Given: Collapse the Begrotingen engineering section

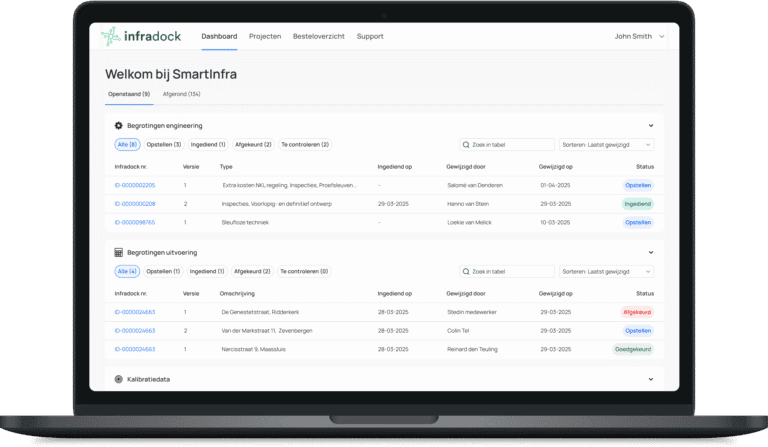Looking at the screenshot, I should [651, 126].
